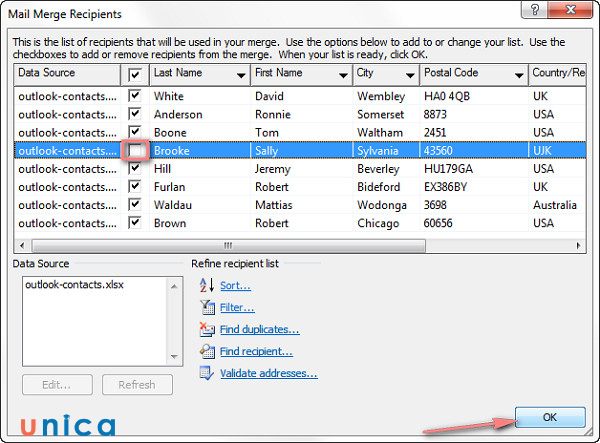Click the Edit button
This screenshot has width=600, height=443.
(57, 384)
